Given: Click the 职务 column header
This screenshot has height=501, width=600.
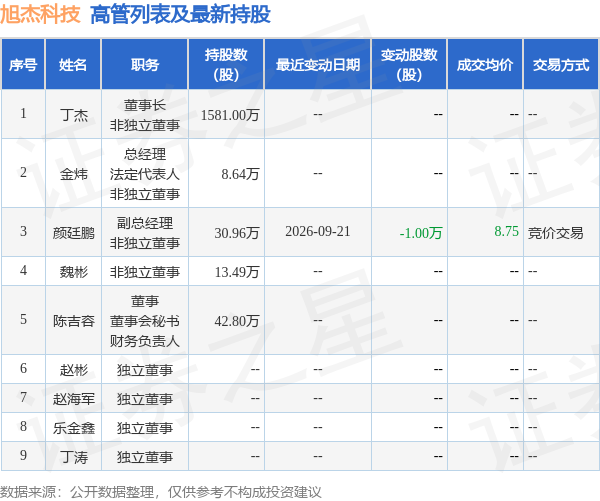Looking at the screenshot, I should pos(145,65).
